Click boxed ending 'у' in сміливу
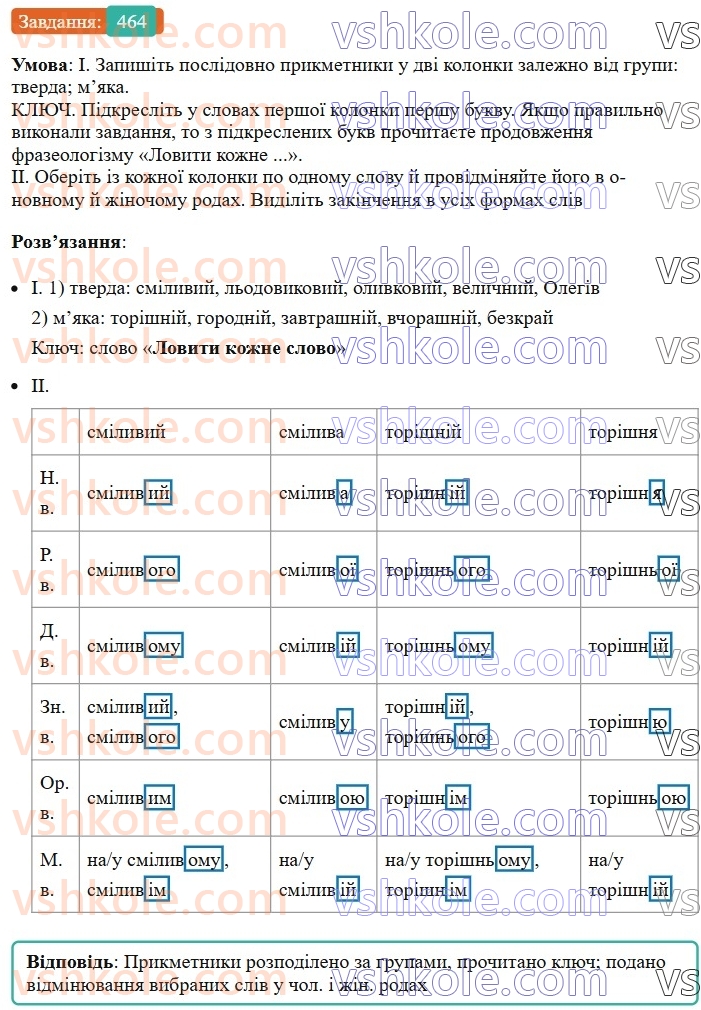The width and height of the screenshot is (701, 1010). click(x=344, y=721)
